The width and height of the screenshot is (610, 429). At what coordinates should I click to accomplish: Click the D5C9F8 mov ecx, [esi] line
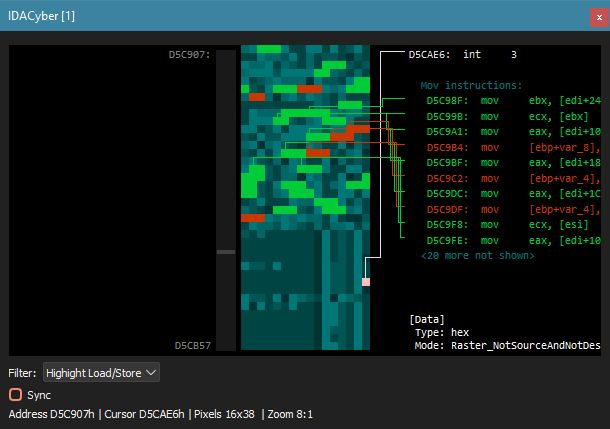(x=507, y=225)
